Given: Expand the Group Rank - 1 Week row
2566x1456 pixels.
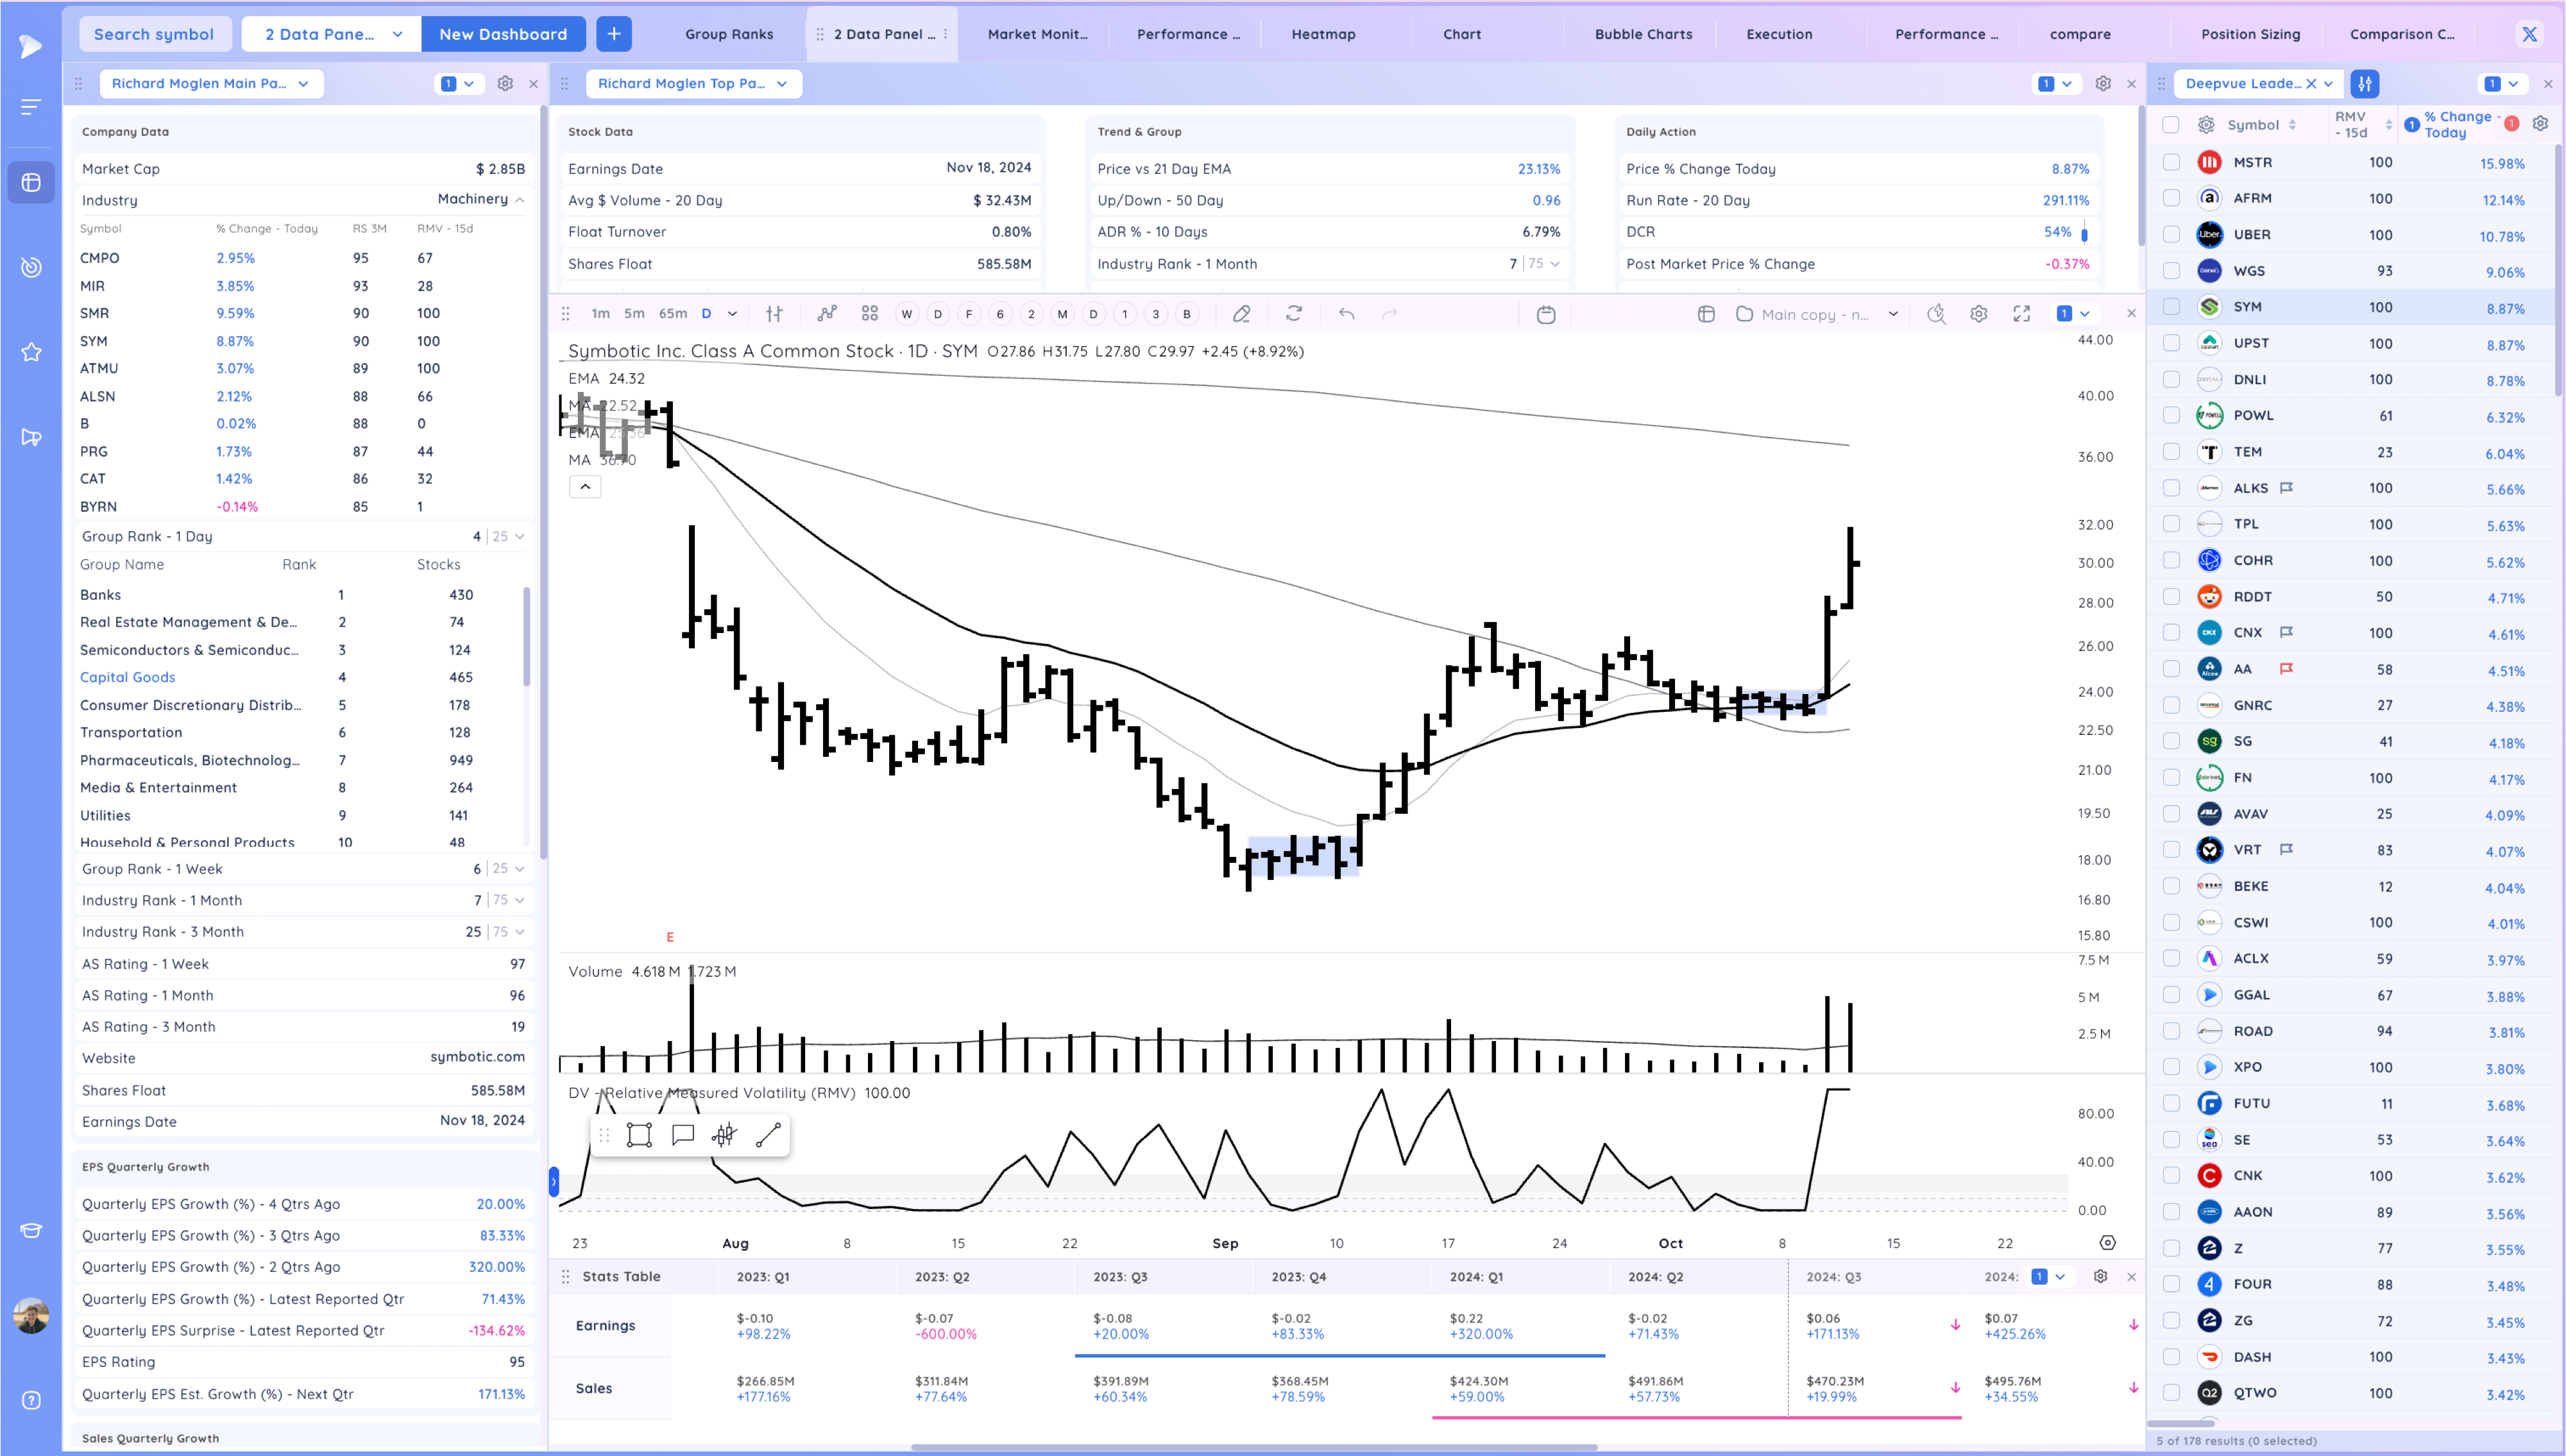Looking at the screenshot, I should pos(519,869).
